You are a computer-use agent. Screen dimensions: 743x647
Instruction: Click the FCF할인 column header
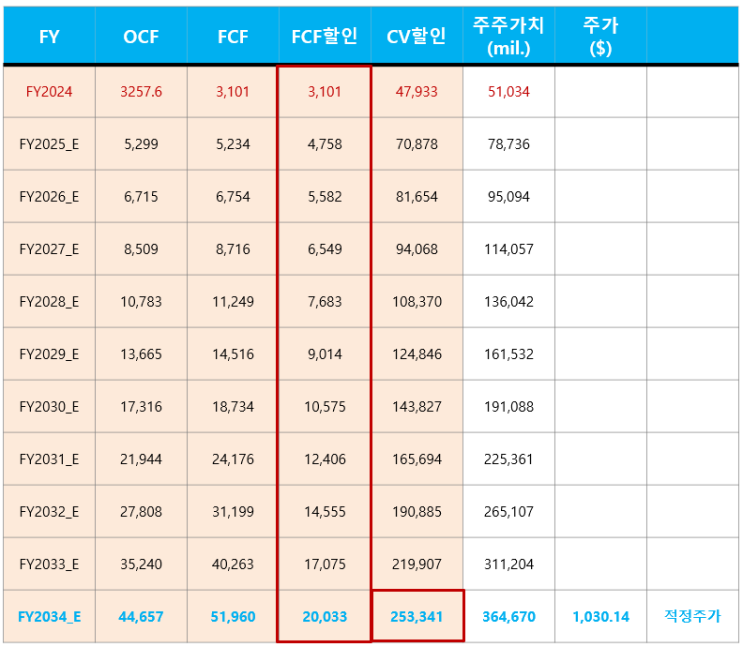[x=325, y=36]
